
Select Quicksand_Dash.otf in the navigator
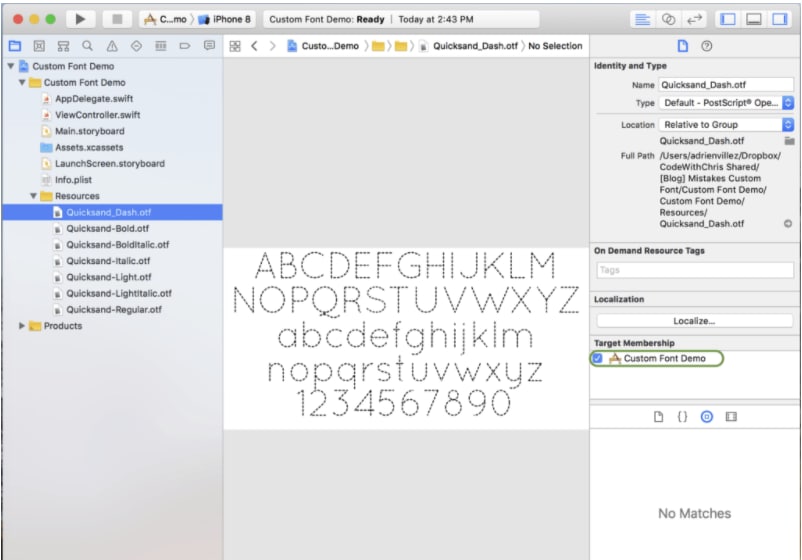click(x=112, y=212)
